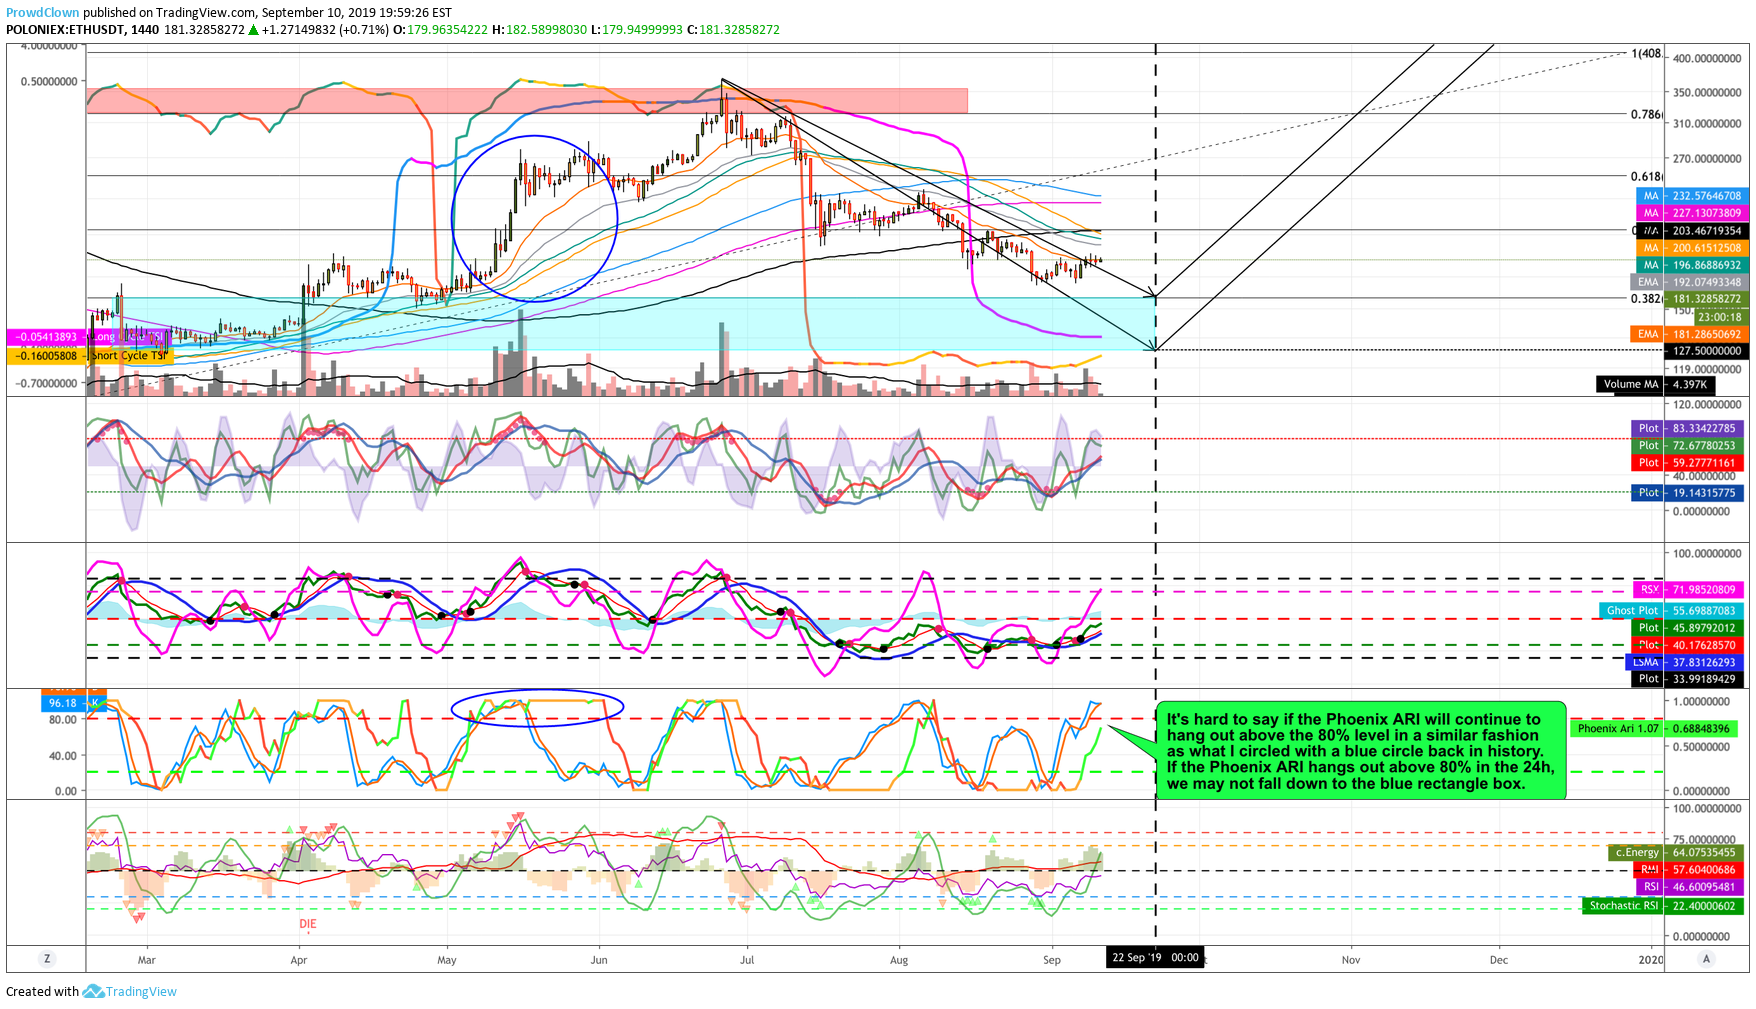1756x1009 pixels.
Task: Click the current price 181.32858272 label
Action: [x=1706, y=299]
